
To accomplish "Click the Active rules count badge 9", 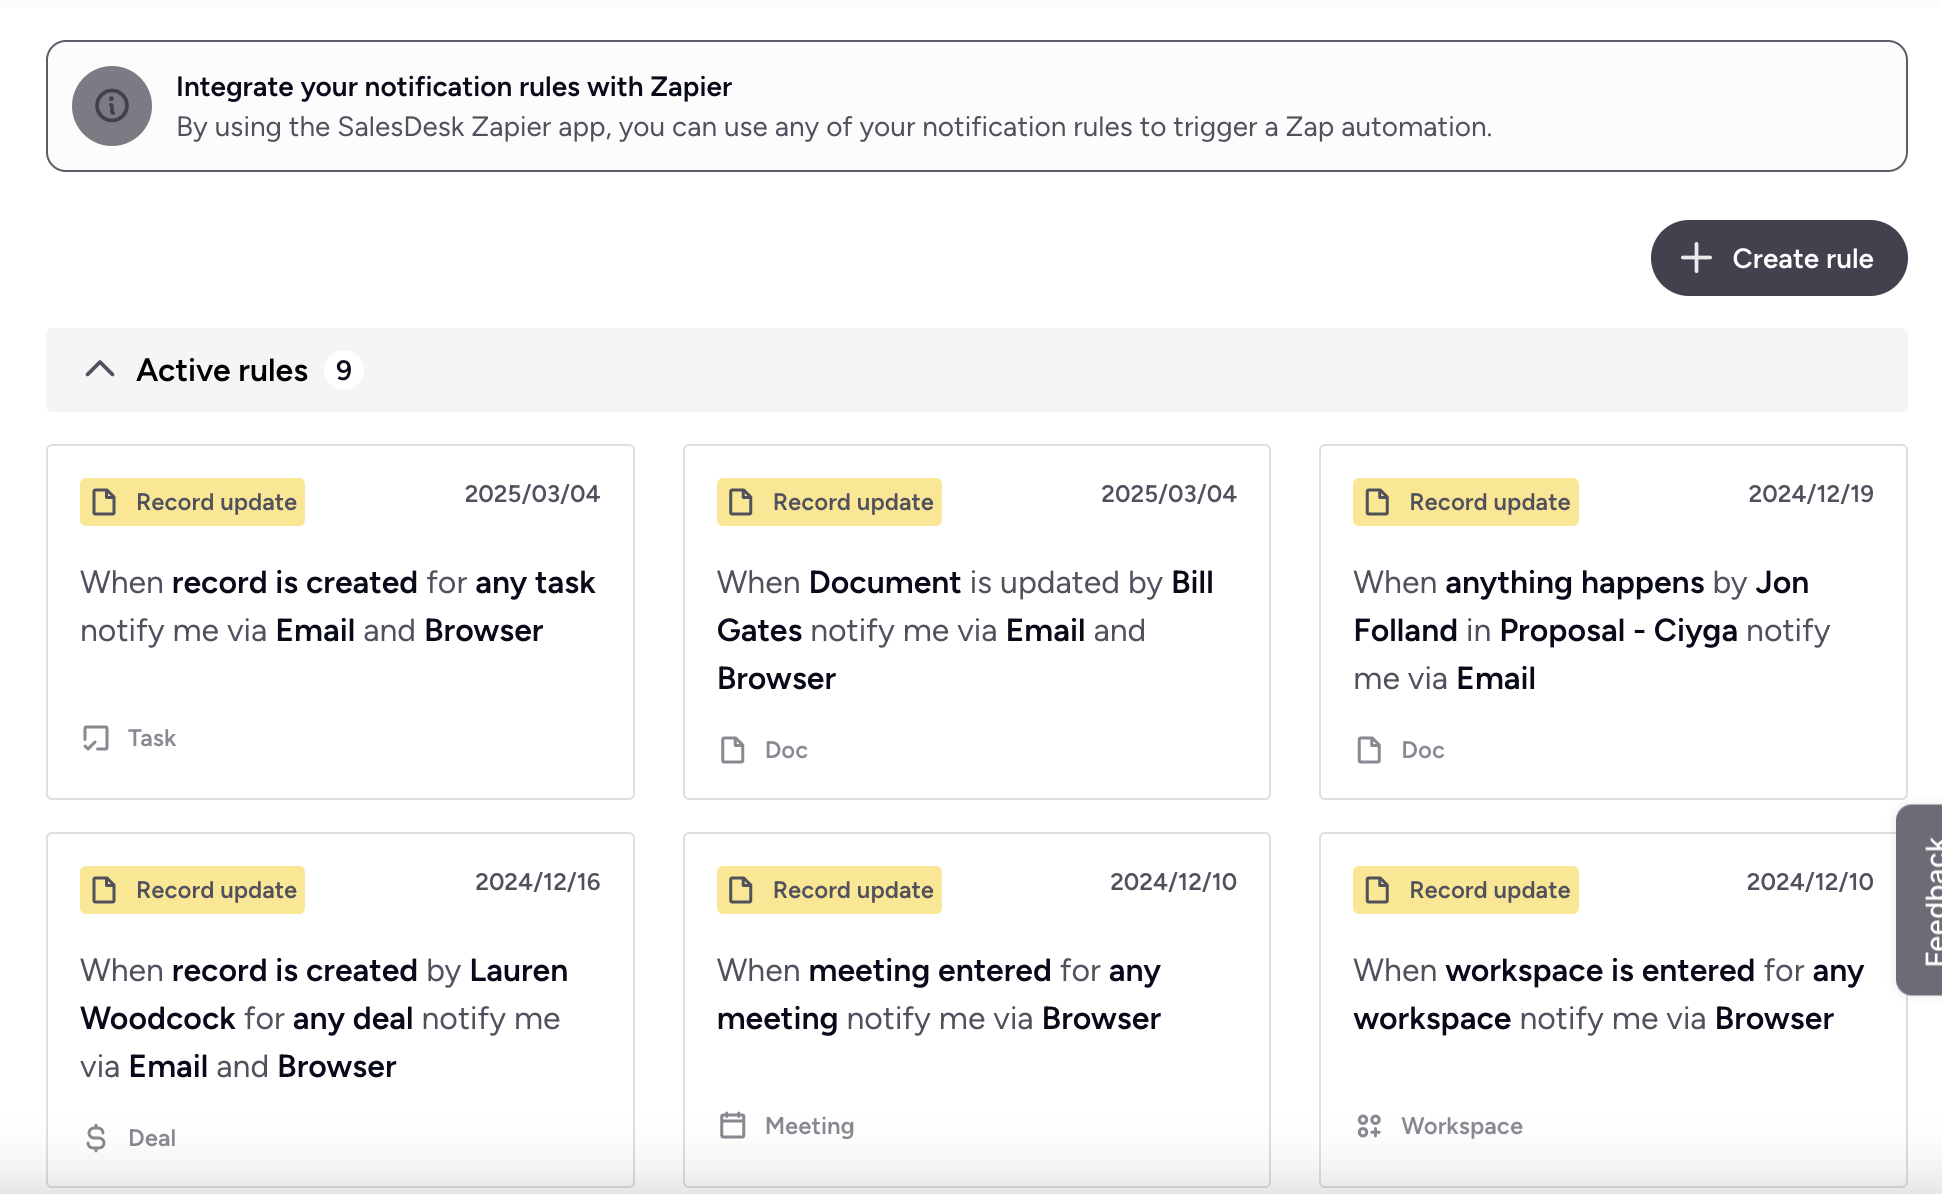I will [x=343, y=371].
